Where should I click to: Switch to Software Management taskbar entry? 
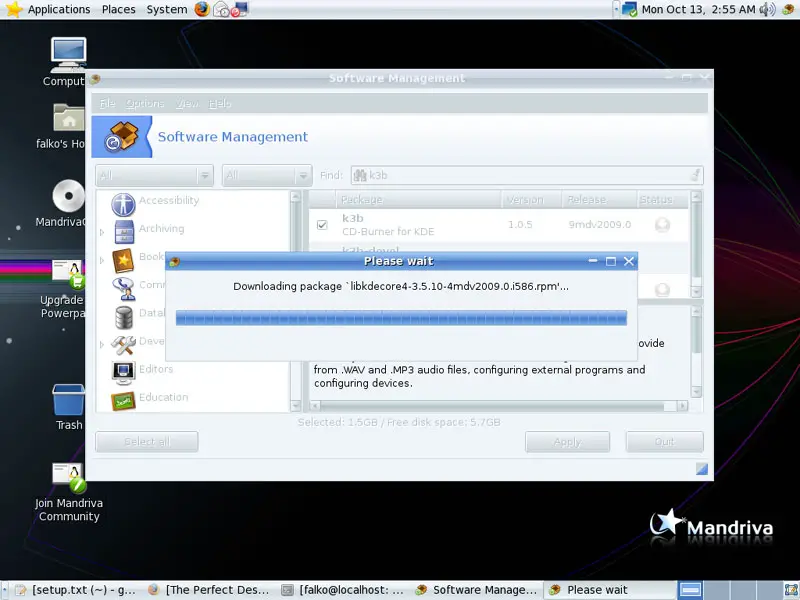click(477, 590)
